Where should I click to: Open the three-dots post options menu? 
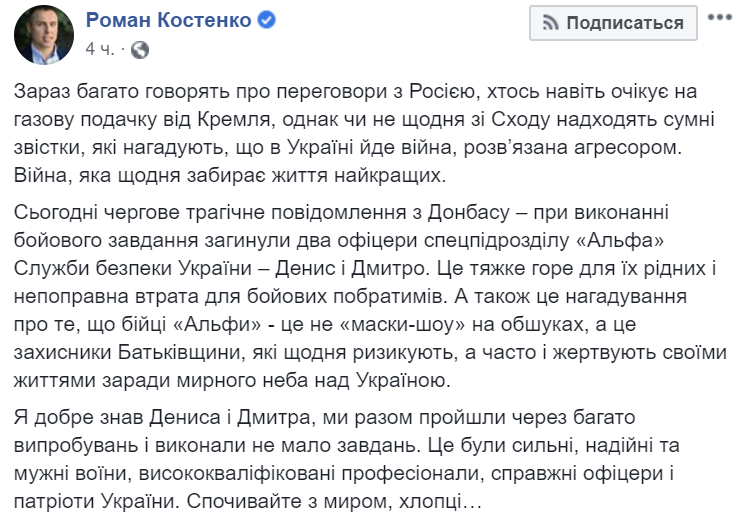[717, 20]
